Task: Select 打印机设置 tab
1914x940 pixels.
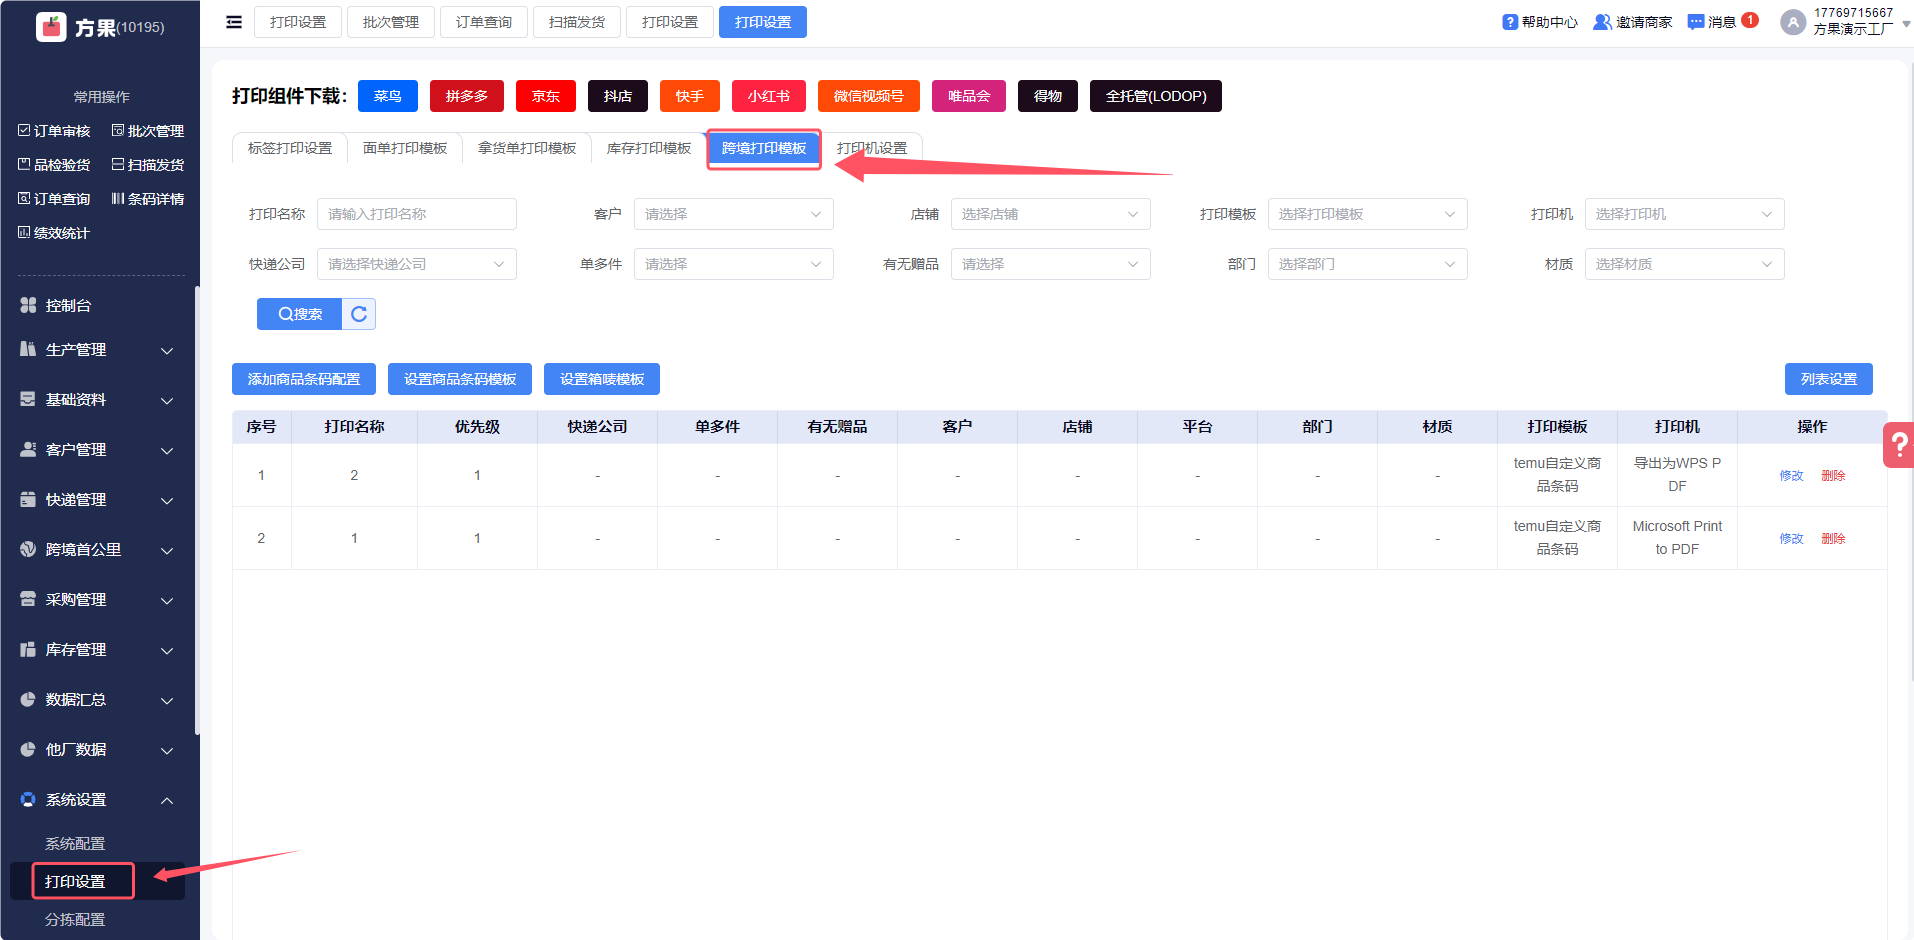Action: pyautogui.click(x=872, y=148)
